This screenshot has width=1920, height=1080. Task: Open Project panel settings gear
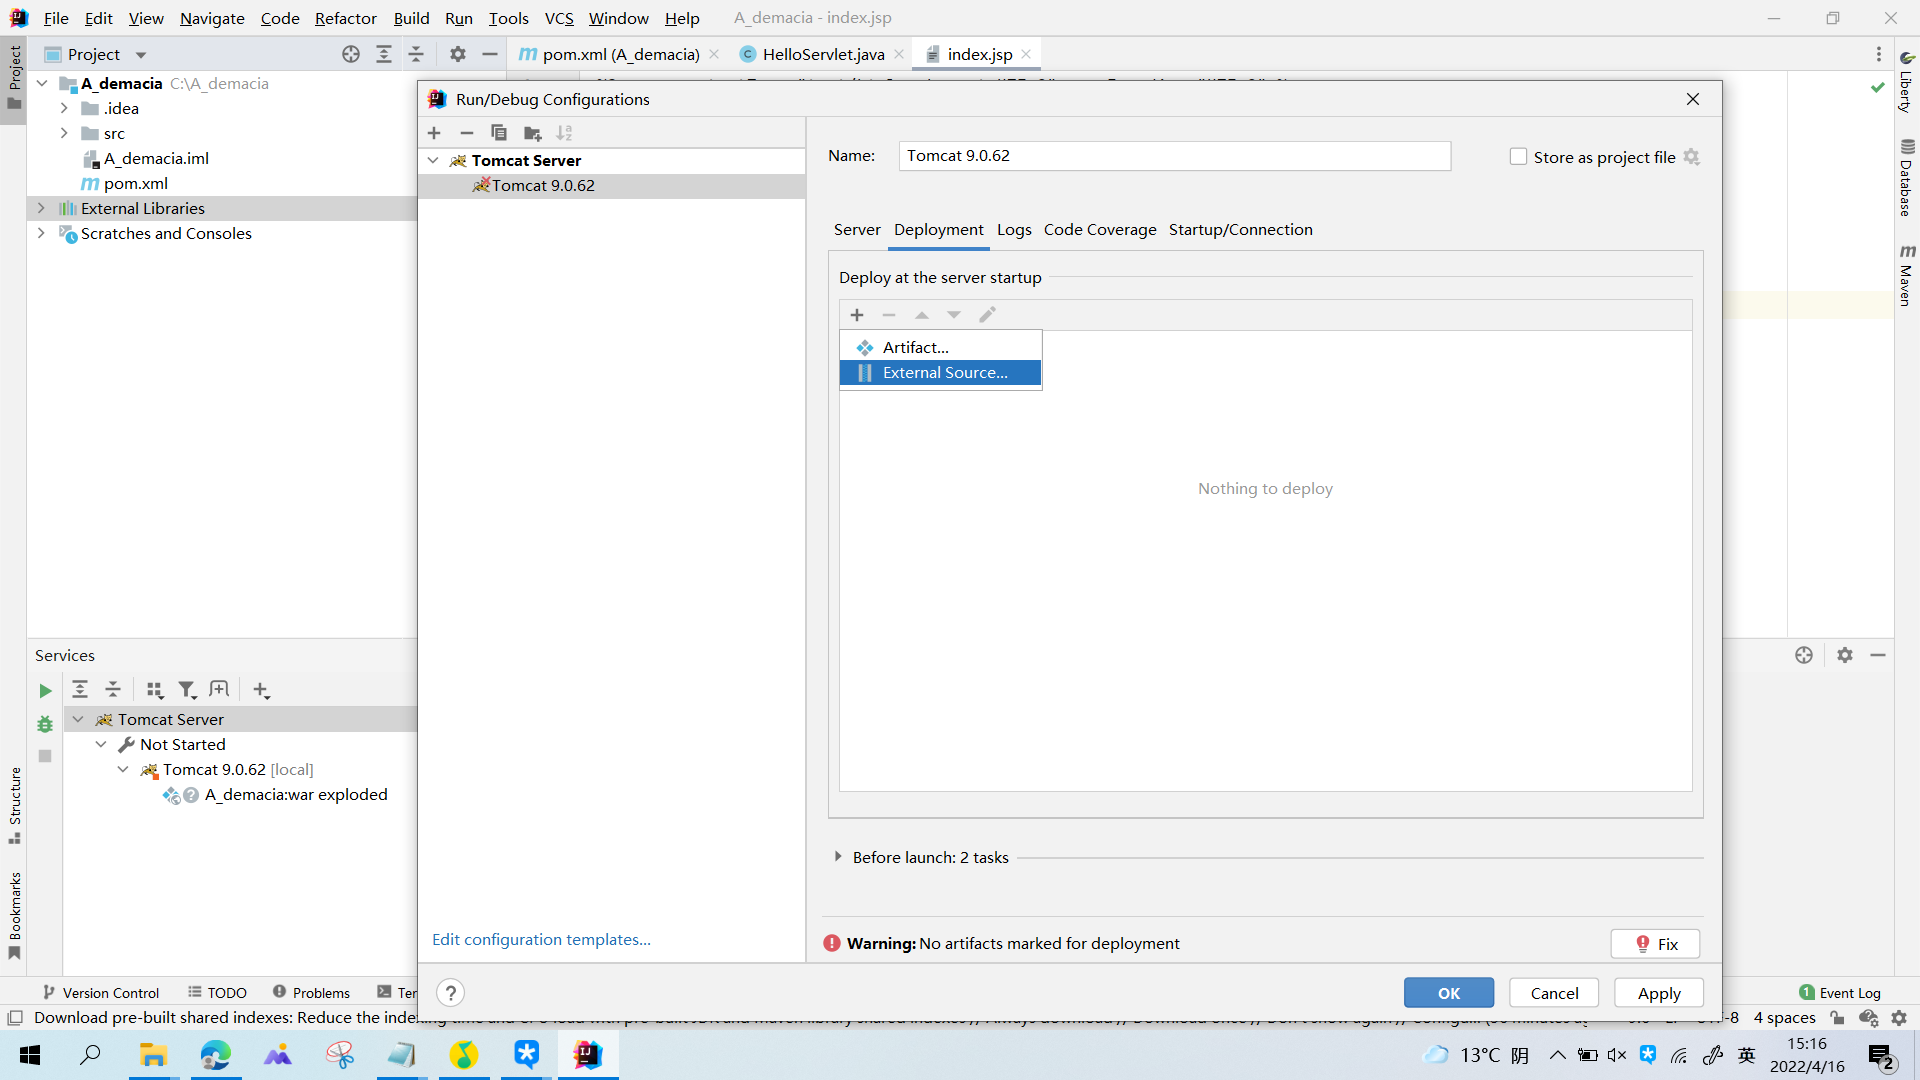click(458, 54)
